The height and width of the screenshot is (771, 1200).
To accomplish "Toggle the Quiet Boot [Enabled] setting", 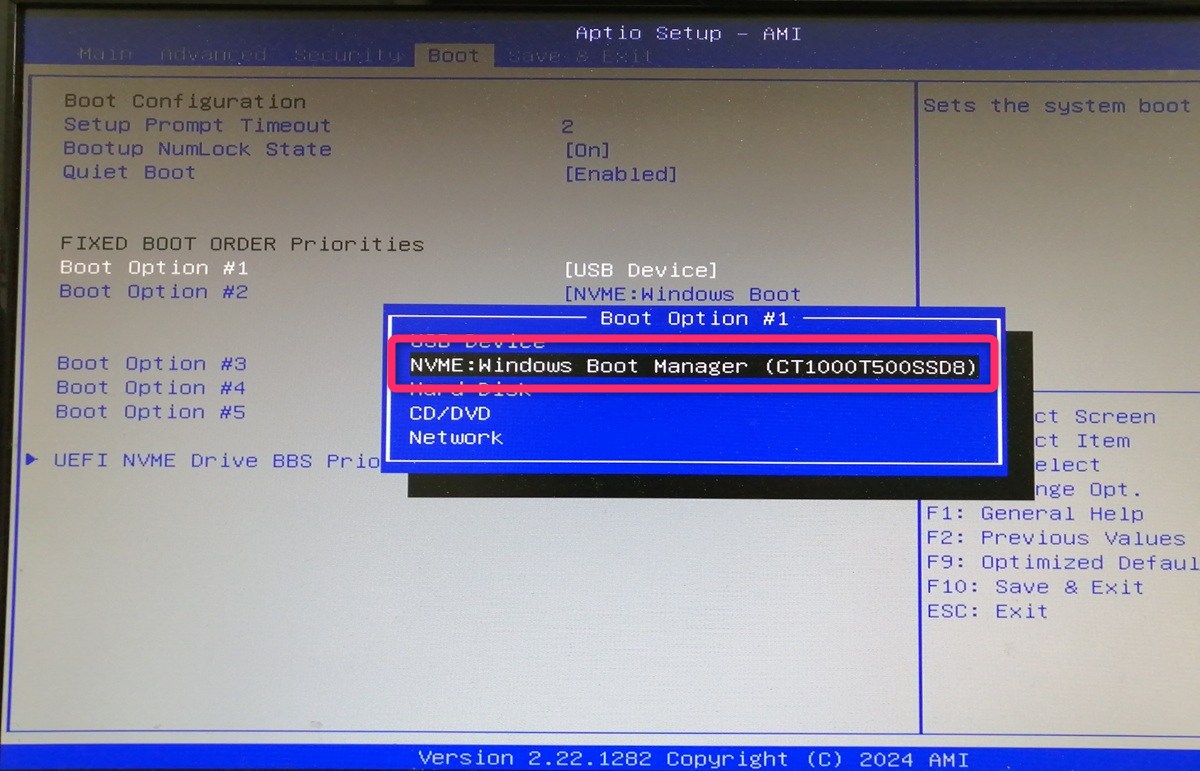I will point(621,174).
